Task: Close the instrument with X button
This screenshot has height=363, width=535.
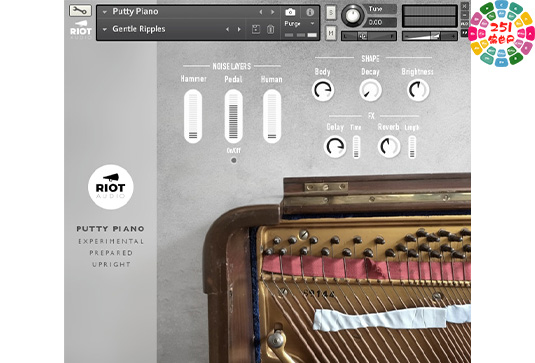Action: 464,6
